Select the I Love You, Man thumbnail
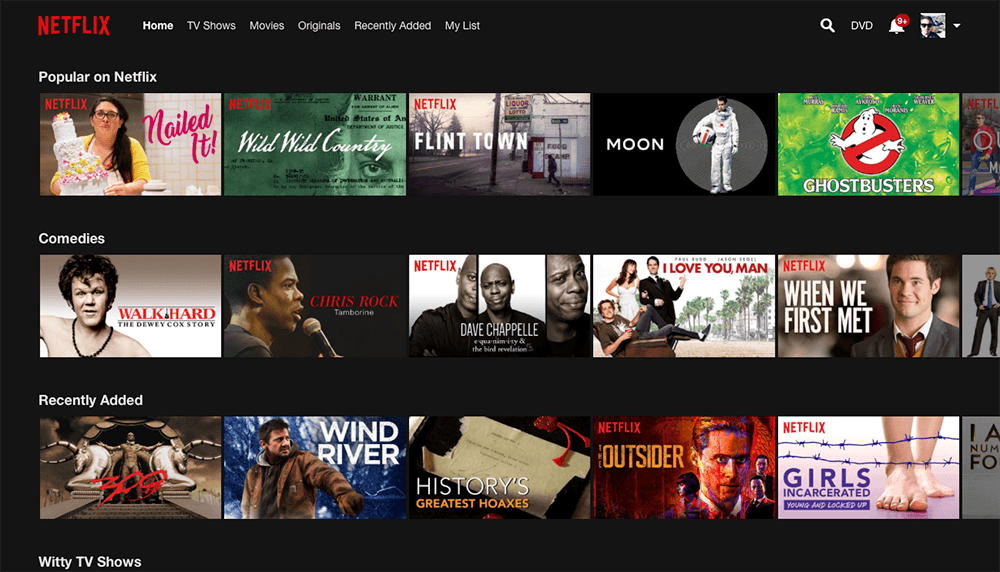The height and width of the screenshot is (572, 1000). coord(684,306)
